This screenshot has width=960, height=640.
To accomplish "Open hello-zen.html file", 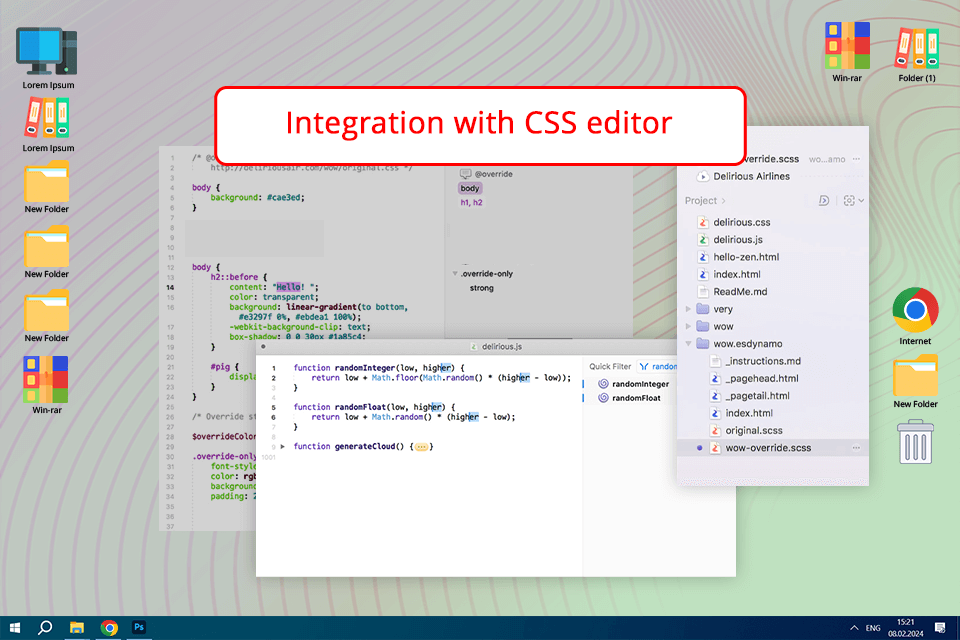I will [x=746, y=257].
